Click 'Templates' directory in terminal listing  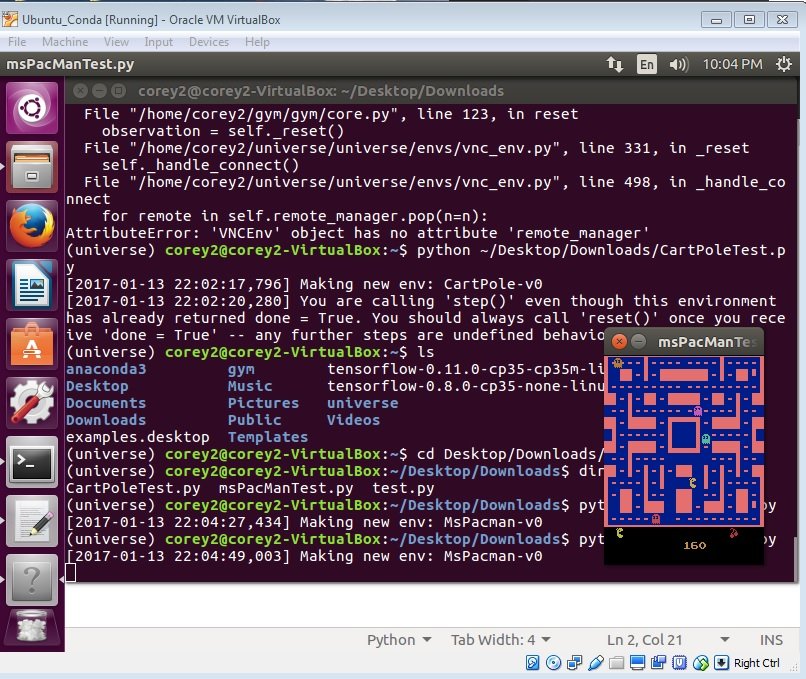point(268,437)
